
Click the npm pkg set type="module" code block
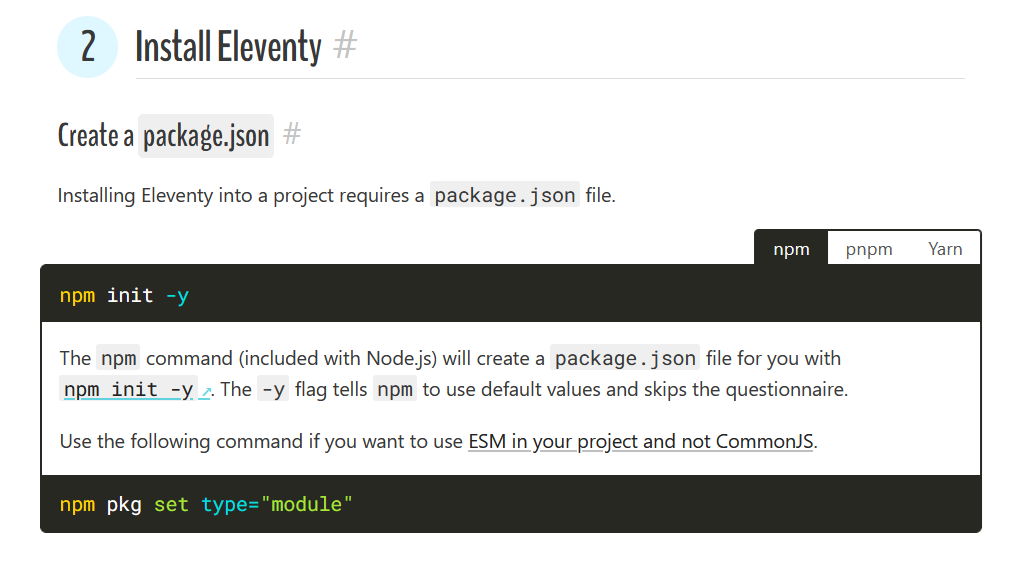click(511, 504)
